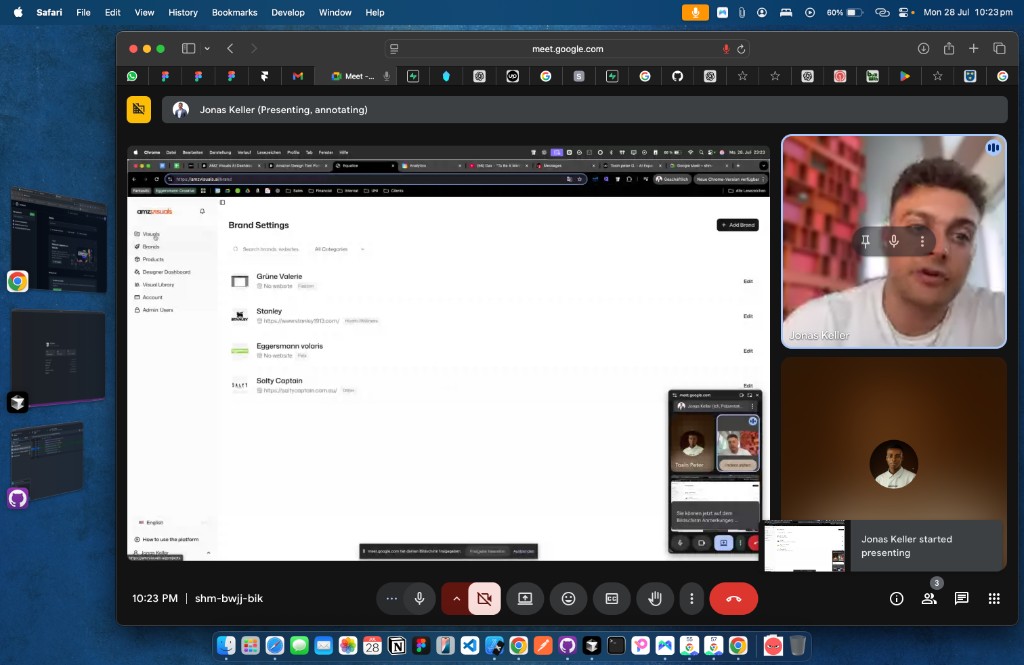Show Safari downloads

(x=923, y=48)
